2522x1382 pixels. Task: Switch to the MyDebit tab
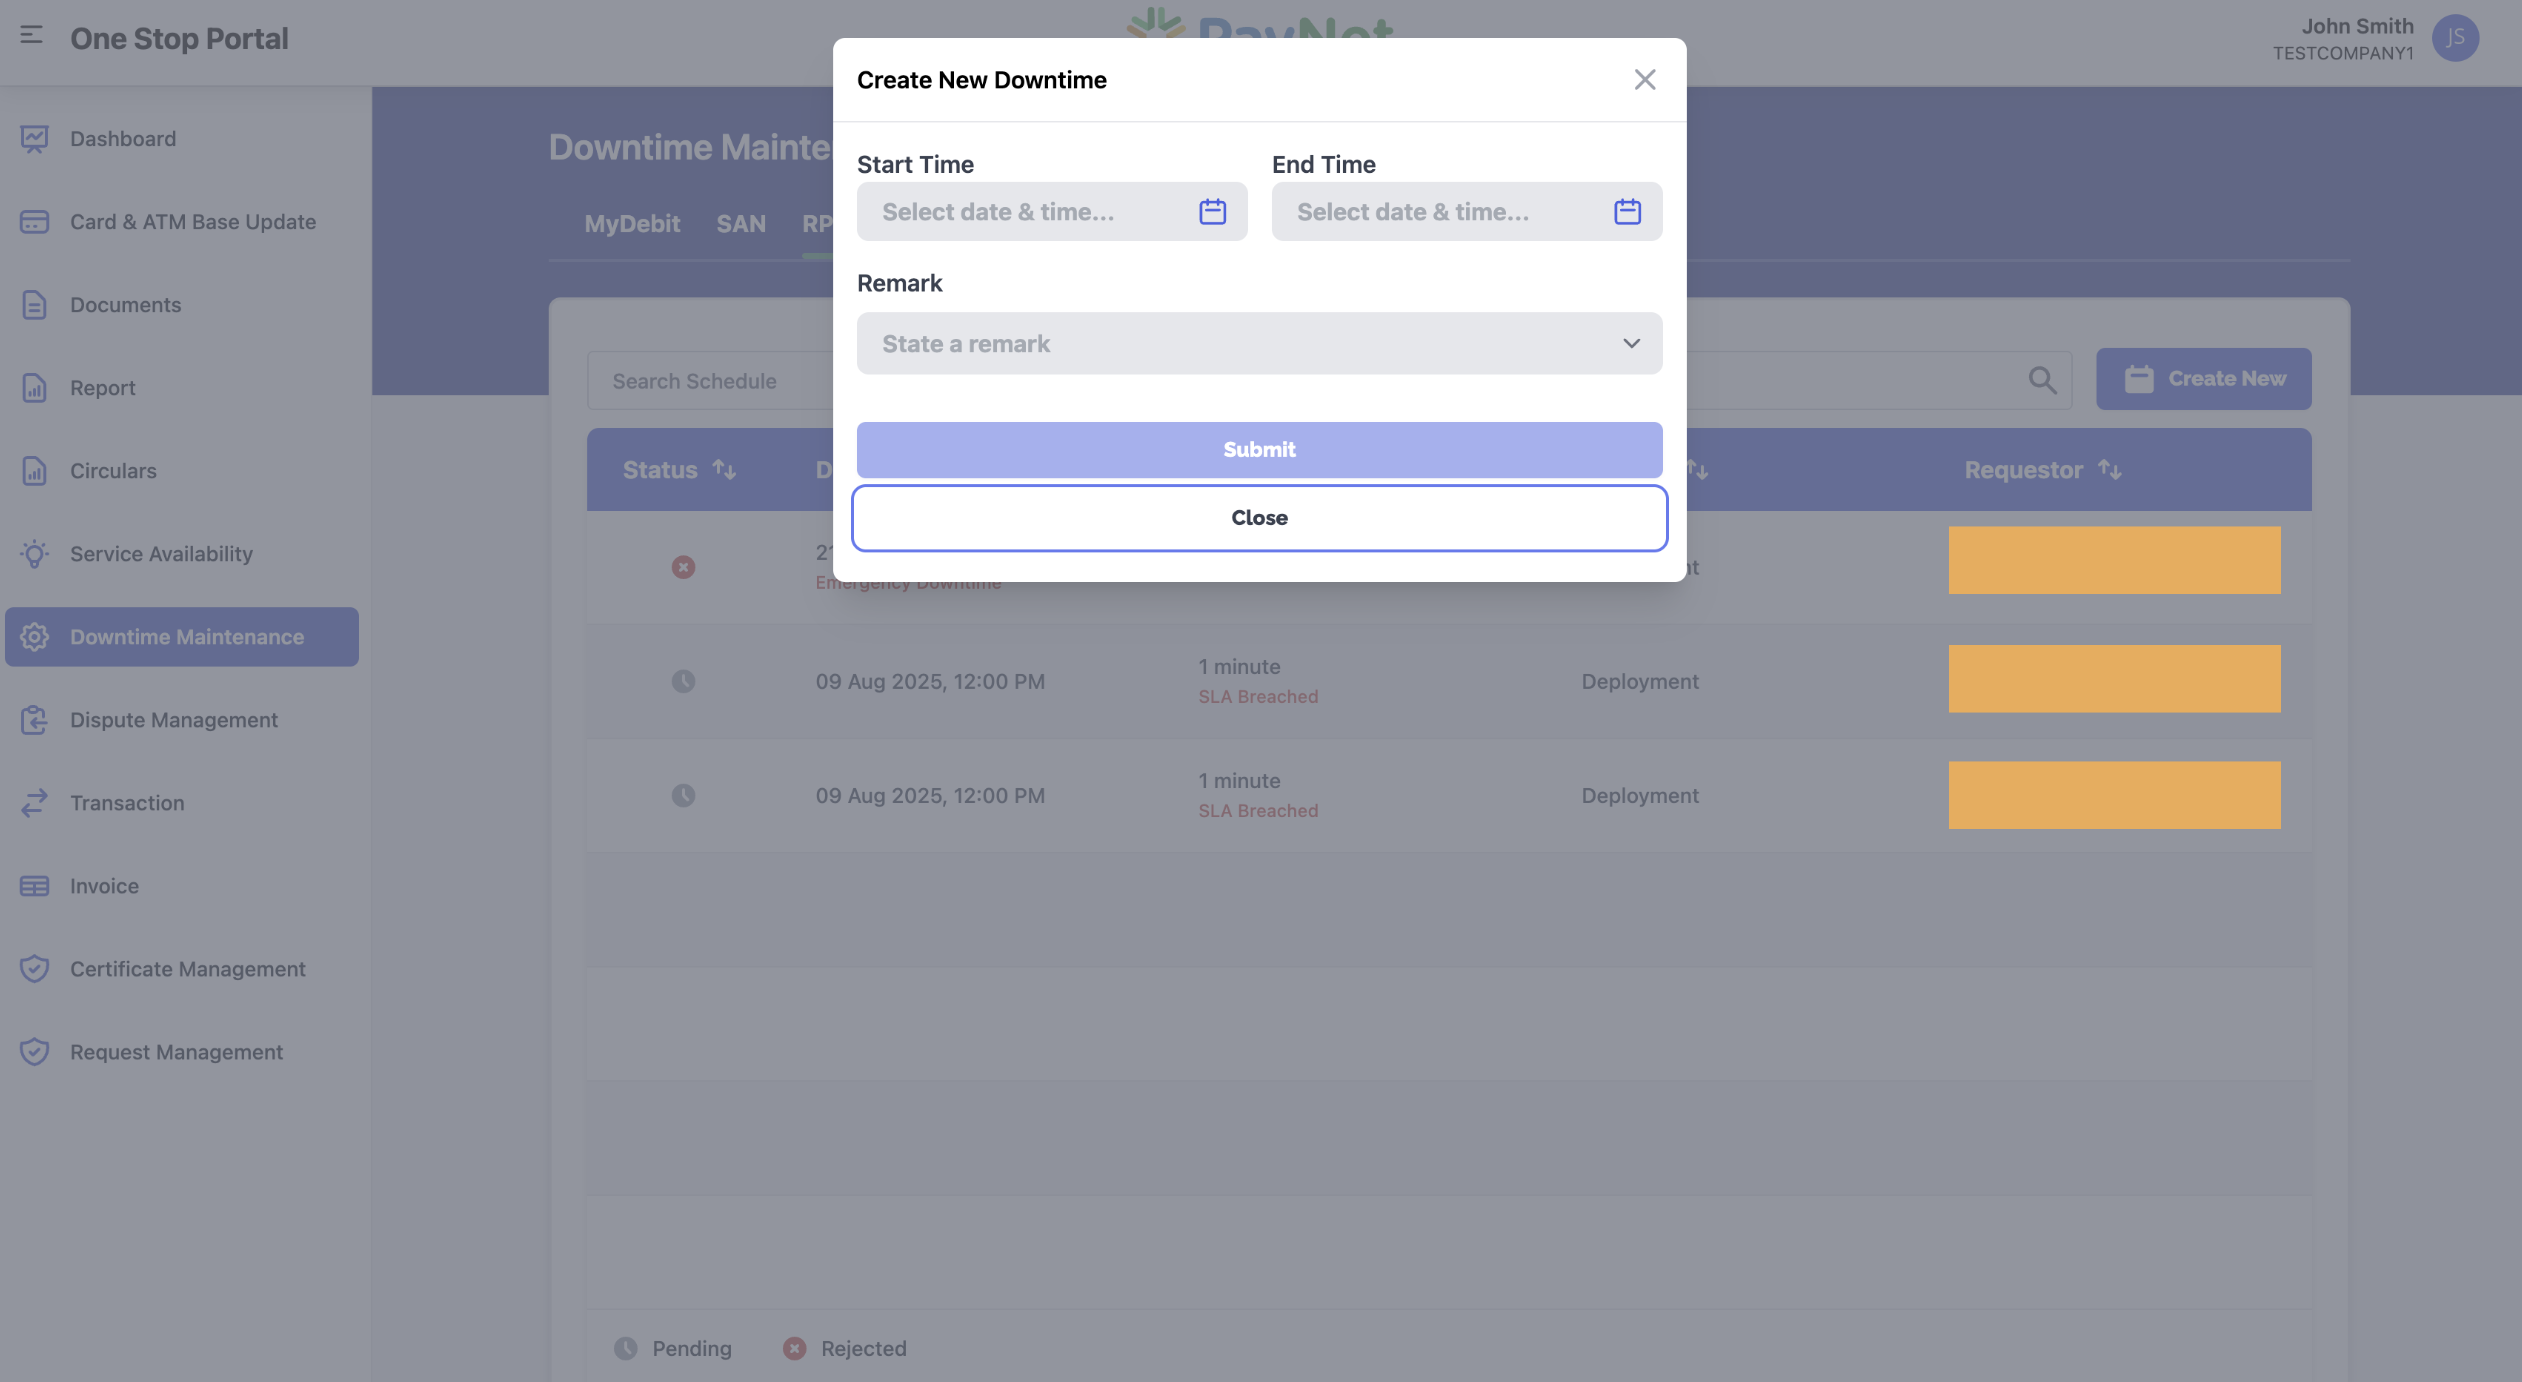click(632, 223)
